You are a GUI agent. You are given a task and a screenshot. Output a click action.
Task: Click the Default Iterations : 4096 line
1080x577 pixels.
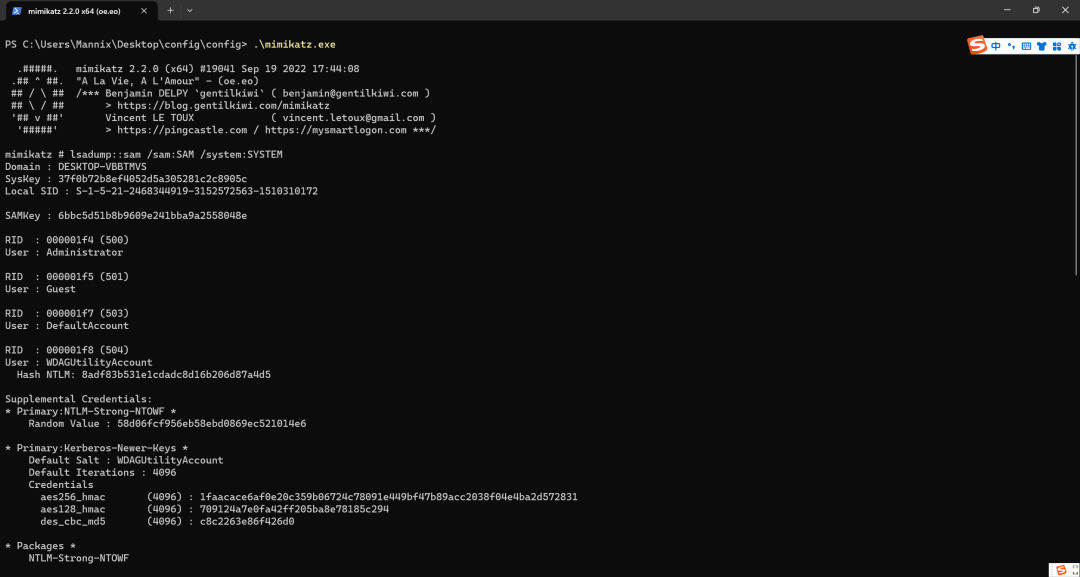pyautogui.click(x=103, y=472)
